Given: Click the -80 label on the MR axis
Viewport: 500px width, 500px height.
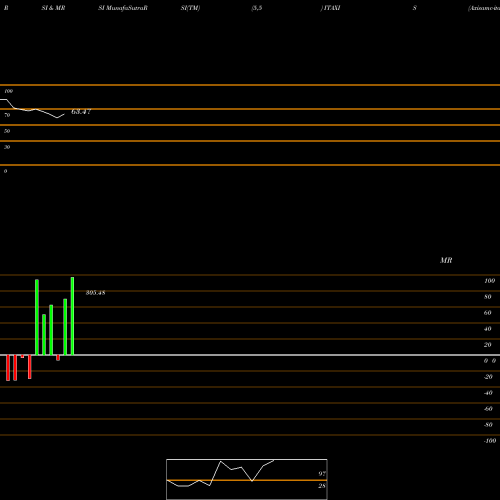Looking at the screenshot, I should pos(488,425).
